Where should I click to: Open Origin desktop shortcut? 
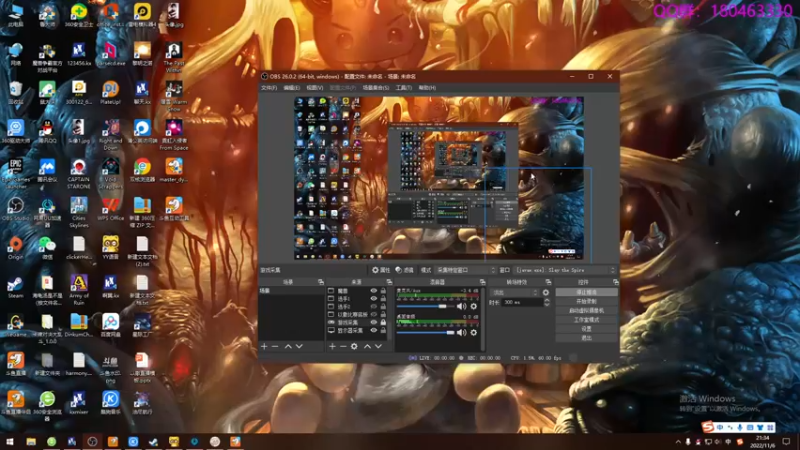15,248
